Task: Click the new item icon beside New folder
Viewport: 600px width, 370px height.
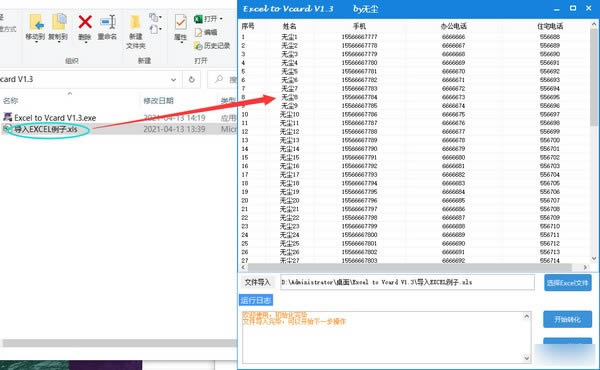Action: (x=155, y=17)
